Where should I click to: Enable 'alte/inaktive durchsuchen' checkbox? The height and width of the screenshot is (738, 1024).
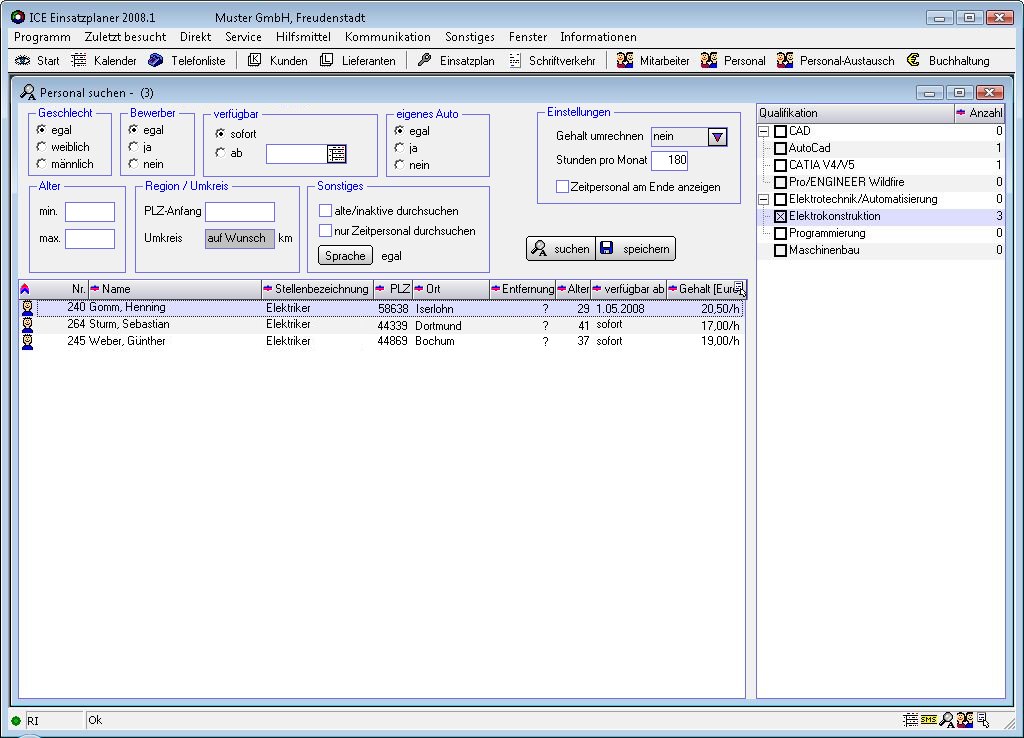325,211
